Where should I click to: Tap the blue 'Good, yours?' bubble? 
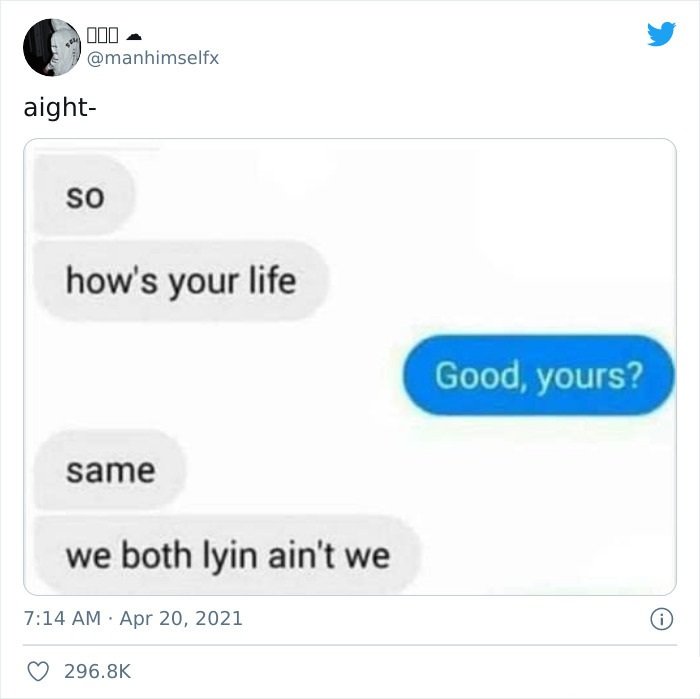point(538,375)
